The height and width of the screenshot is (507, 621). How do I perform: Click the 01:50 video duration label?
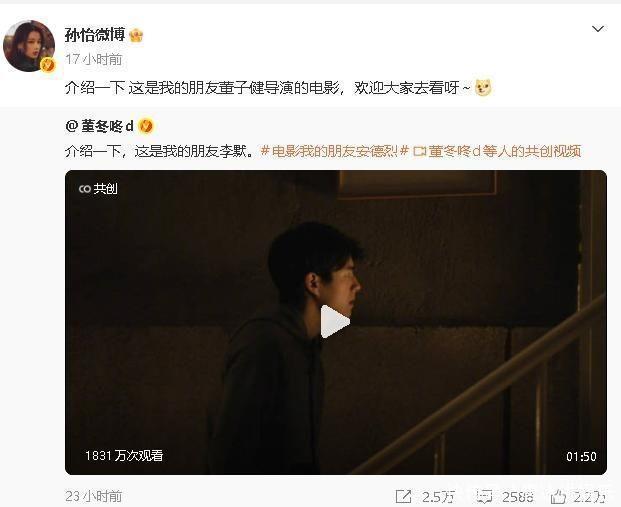[x=581, y=457]
